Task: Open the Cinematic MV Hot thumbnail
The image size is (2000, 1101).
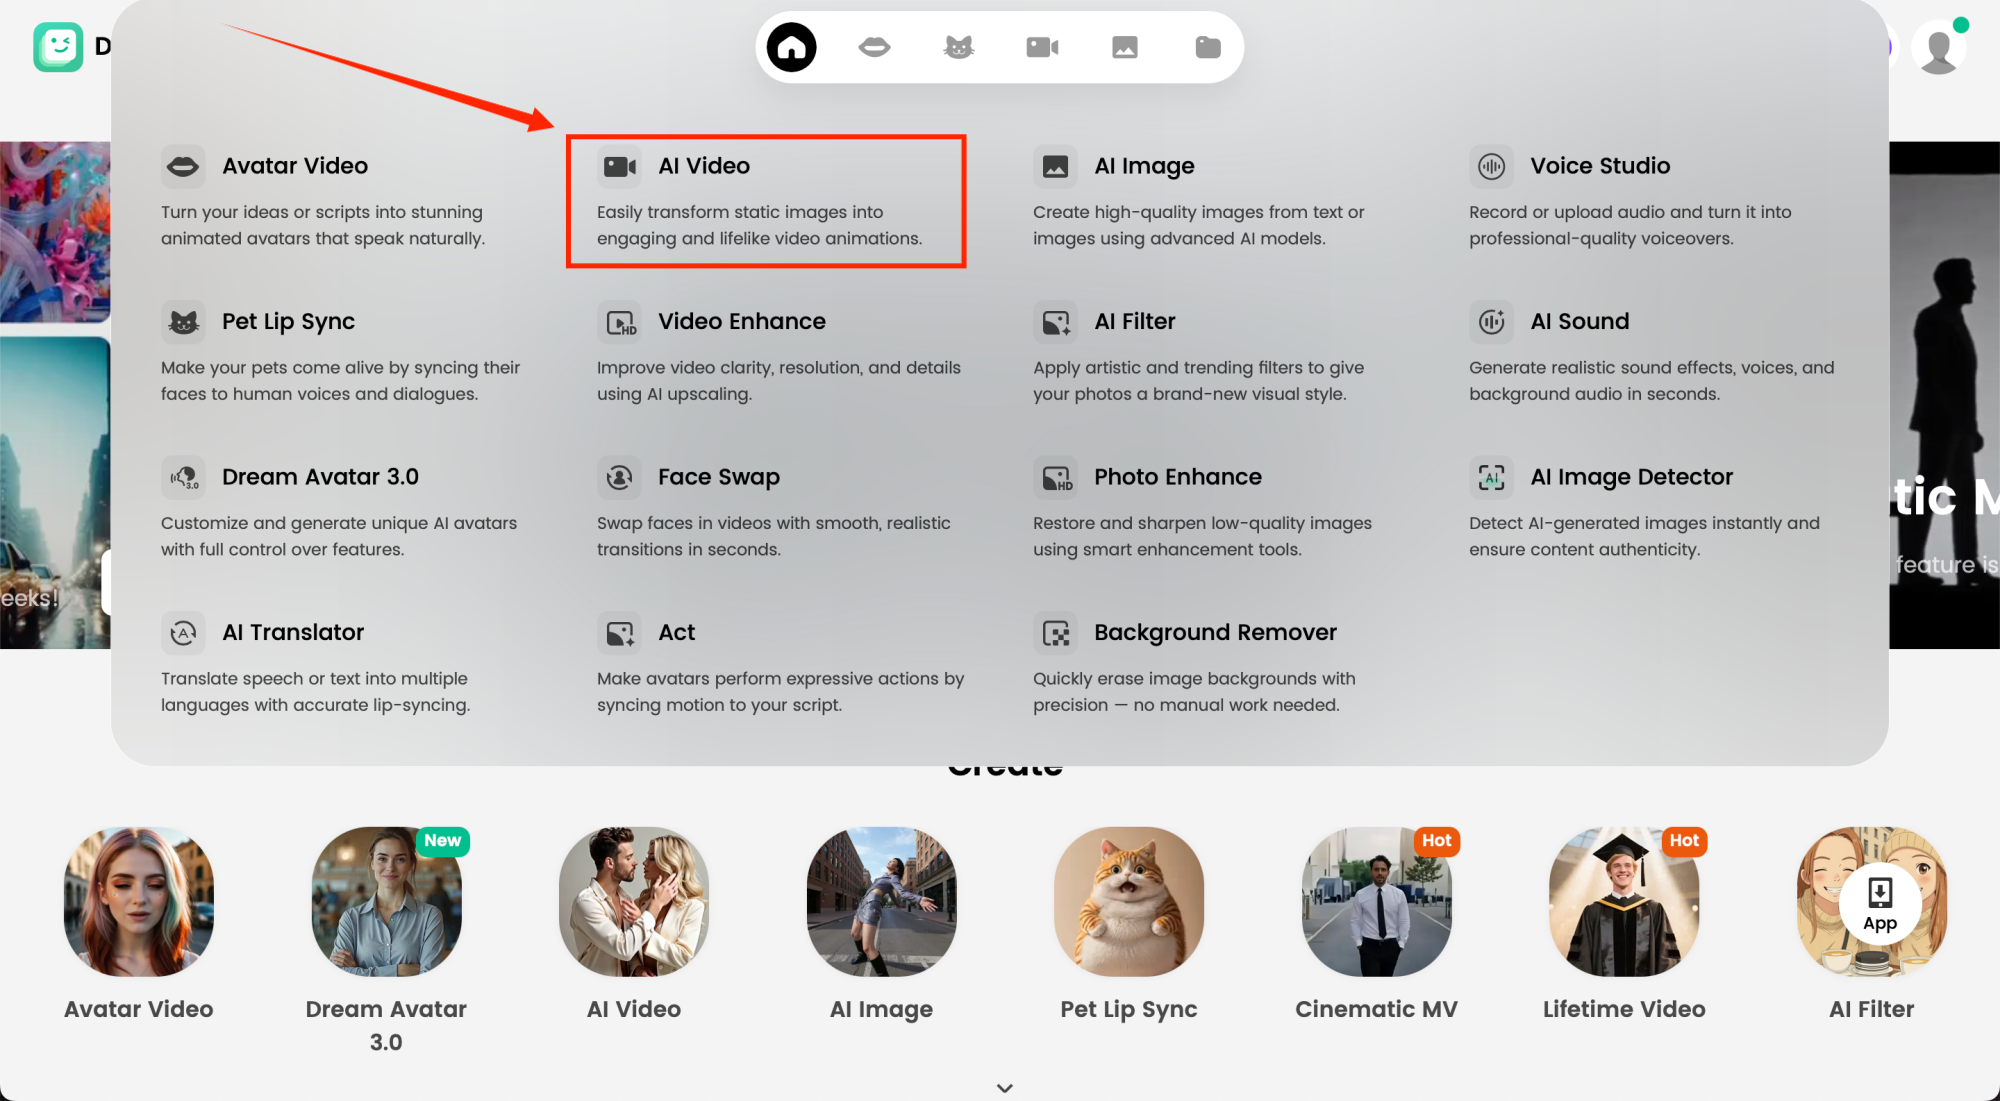Action: point(1376,901)
